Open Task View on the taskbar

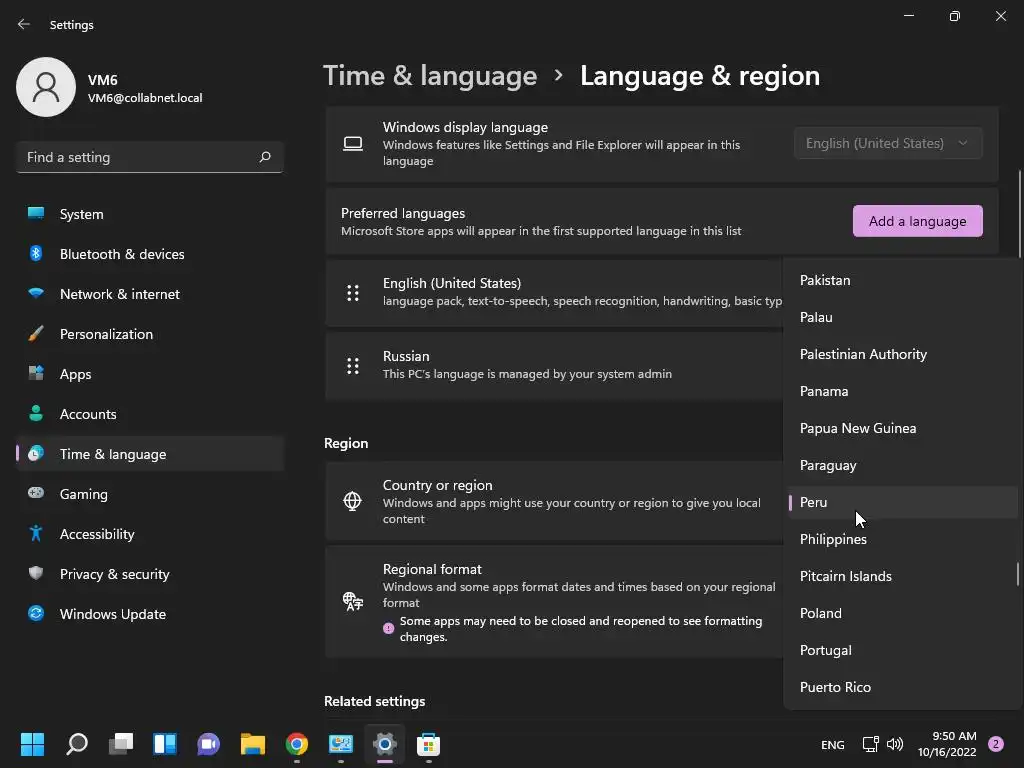pyautogui.click(x=121, y=744)
